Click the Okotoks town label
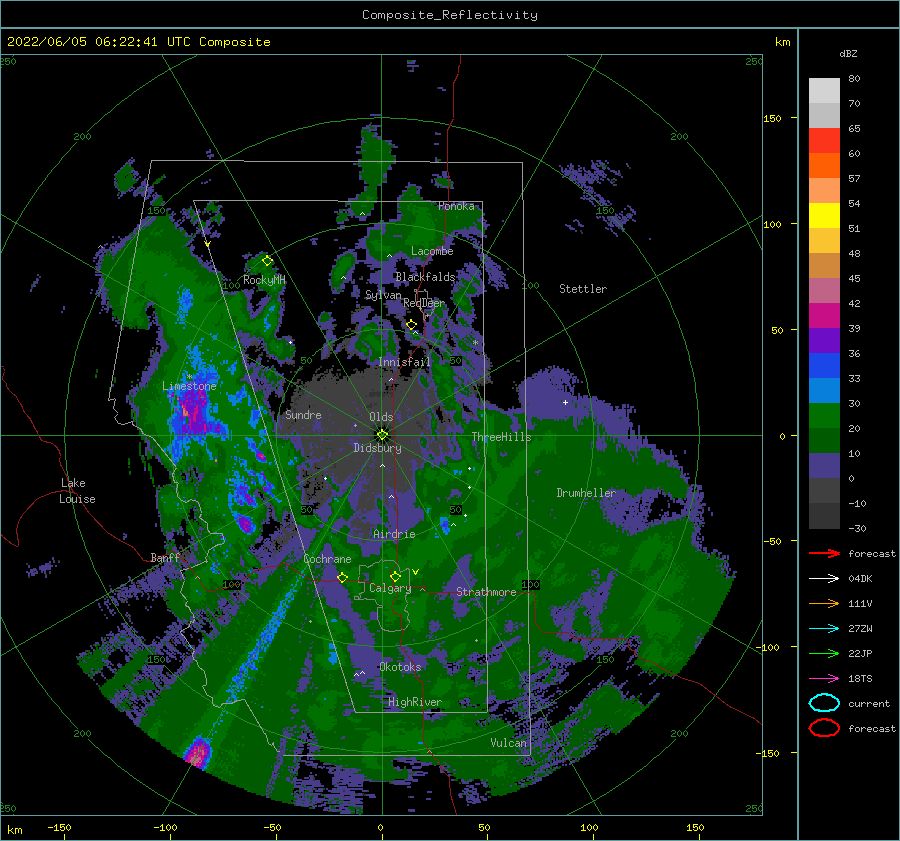This screenshot has height=841, width=900. (x=400, y=667)
